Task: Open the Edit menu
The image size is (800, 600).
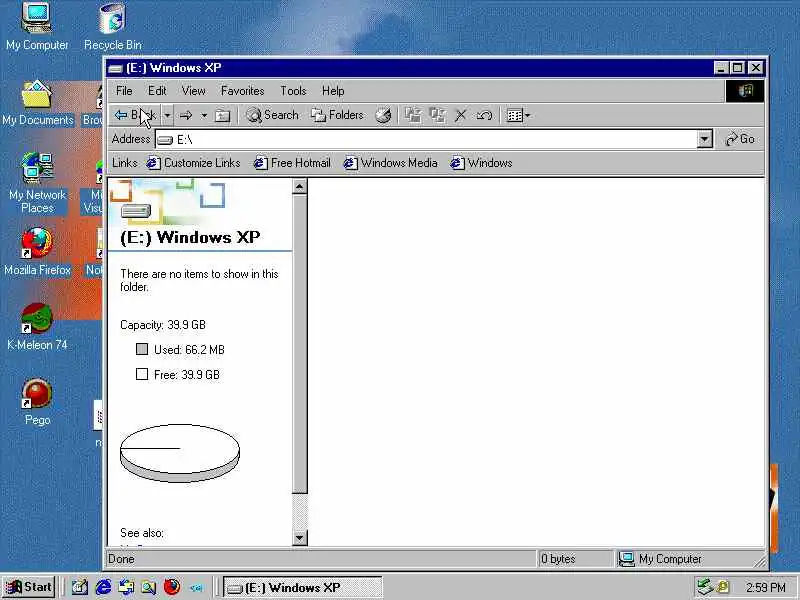Action: pos(157,91)
